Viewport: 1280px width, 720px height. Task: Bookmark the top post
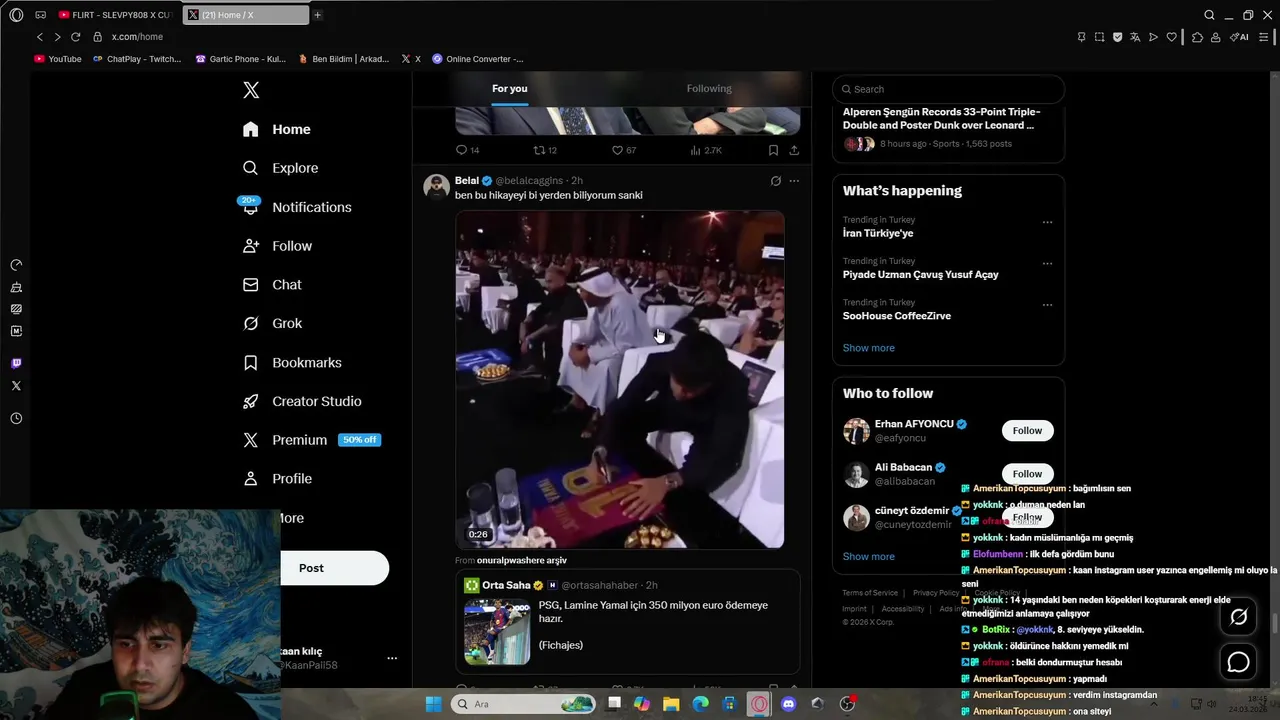[x=773, y=150]
